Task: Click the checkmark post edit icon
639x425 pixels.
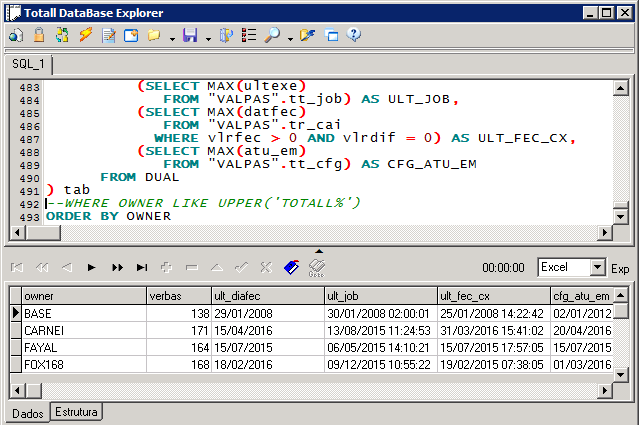Action: (x=241, y=267)
